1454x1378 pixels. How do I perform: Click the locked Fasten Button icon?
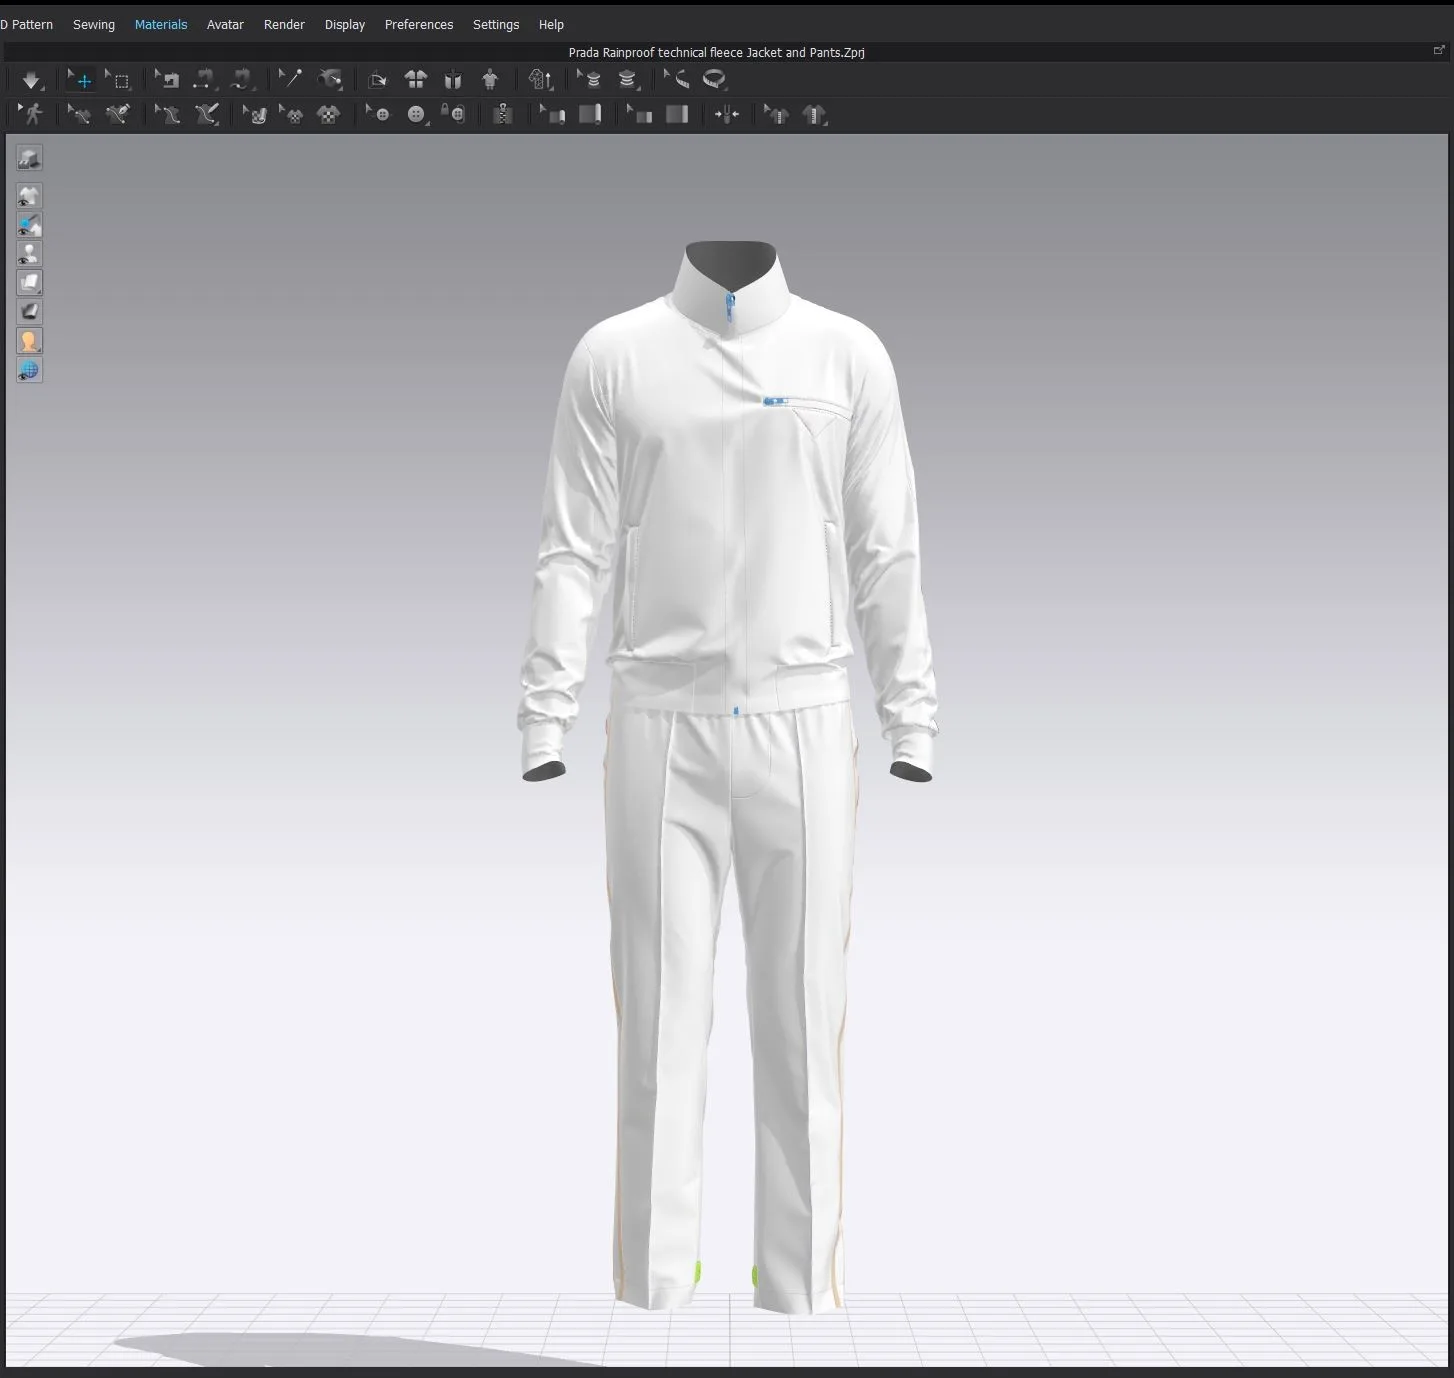(453, 114)
